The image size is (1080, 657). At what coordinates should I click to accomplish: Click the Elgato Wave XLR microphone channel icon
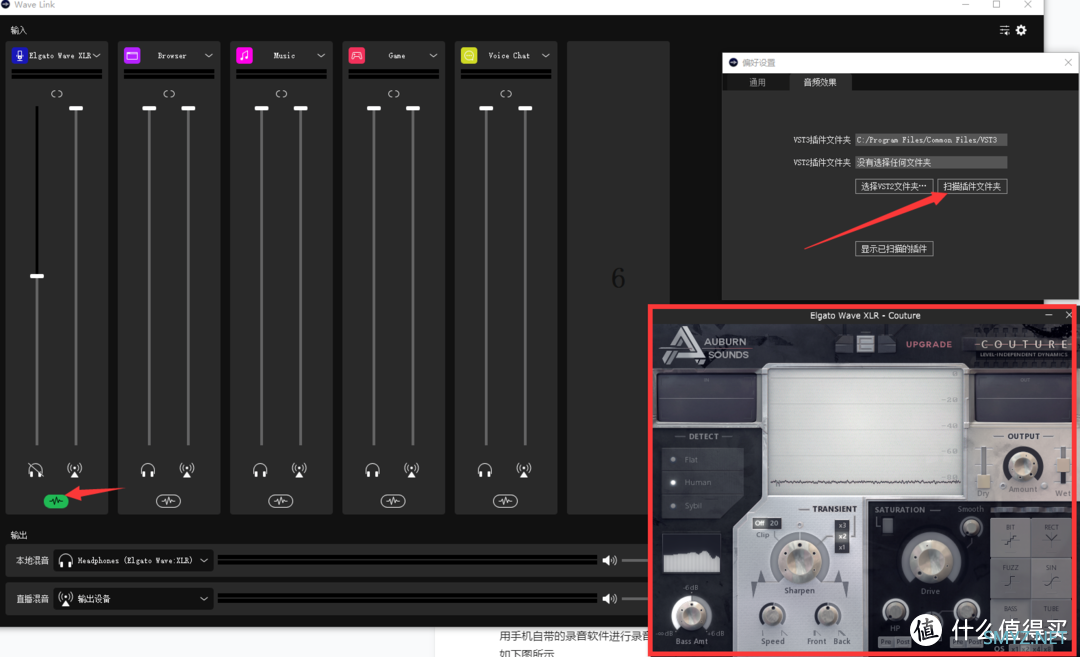tap(19, 56)
